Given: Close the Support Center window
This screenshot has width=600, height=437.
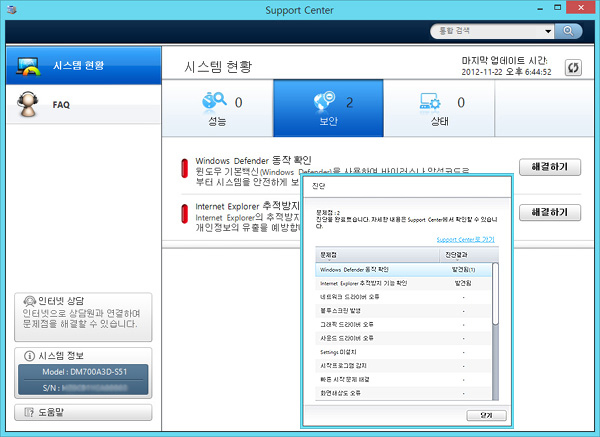Looking at the screenshot, I should [x=581, y=8].
